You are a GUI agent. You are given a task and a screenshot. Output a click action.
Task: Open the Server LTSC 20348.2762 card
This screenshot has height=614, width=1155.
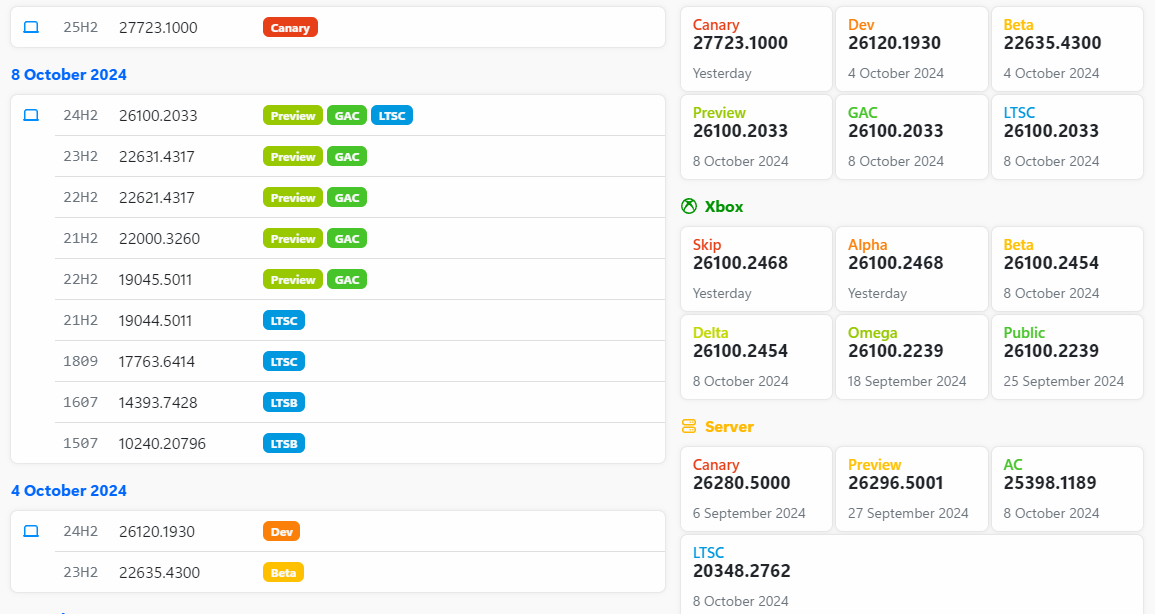912,574
